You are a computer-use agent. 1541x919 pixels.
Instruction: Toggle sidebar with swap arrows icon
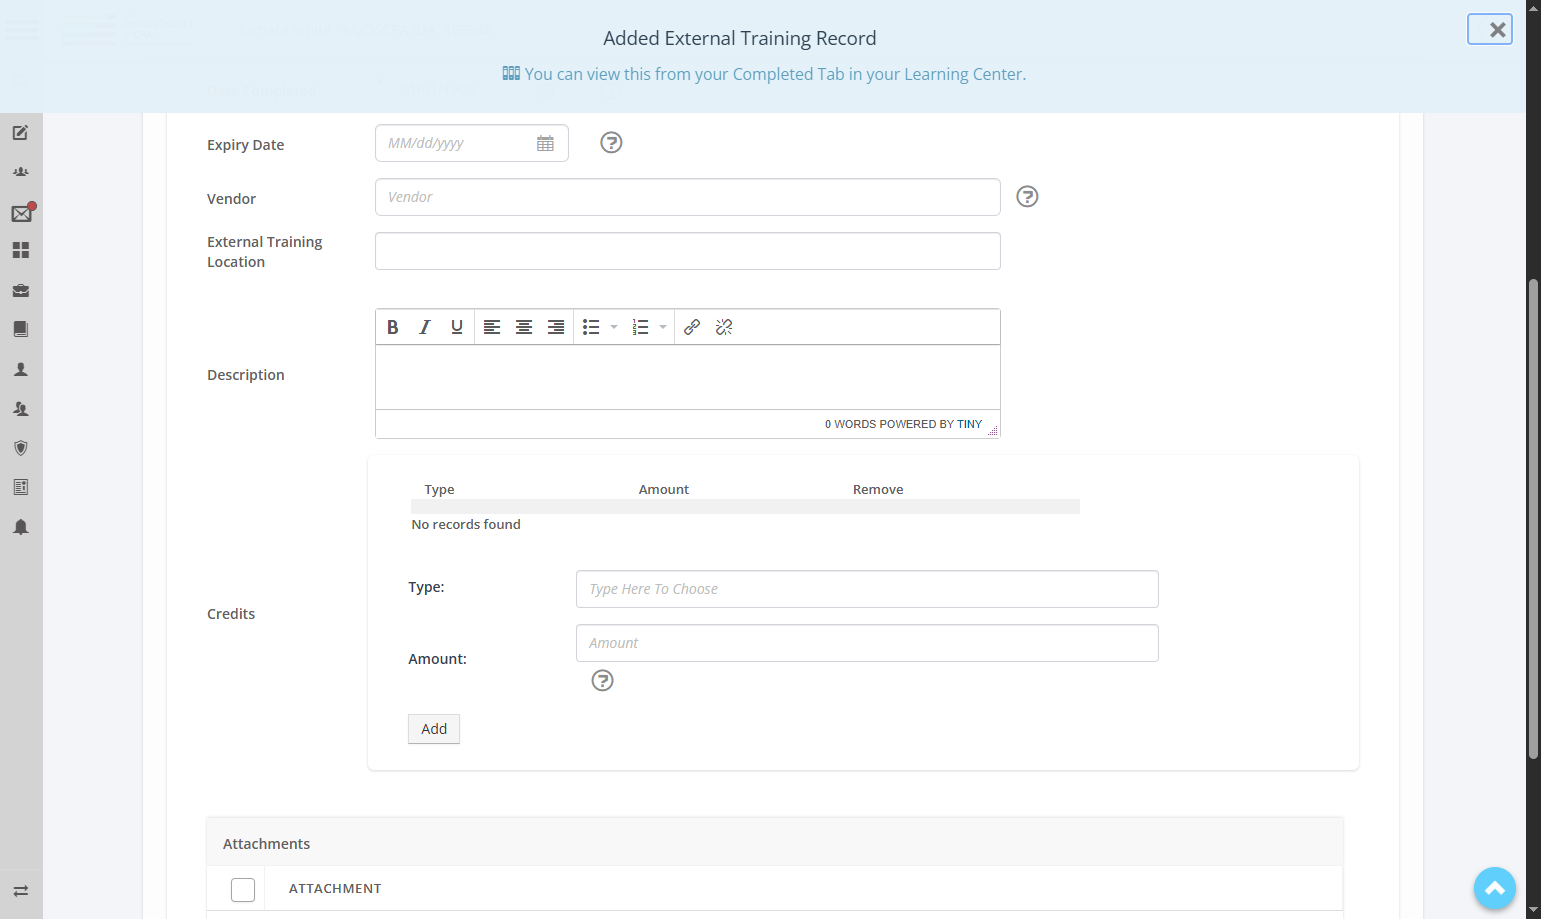pos(20,891)
